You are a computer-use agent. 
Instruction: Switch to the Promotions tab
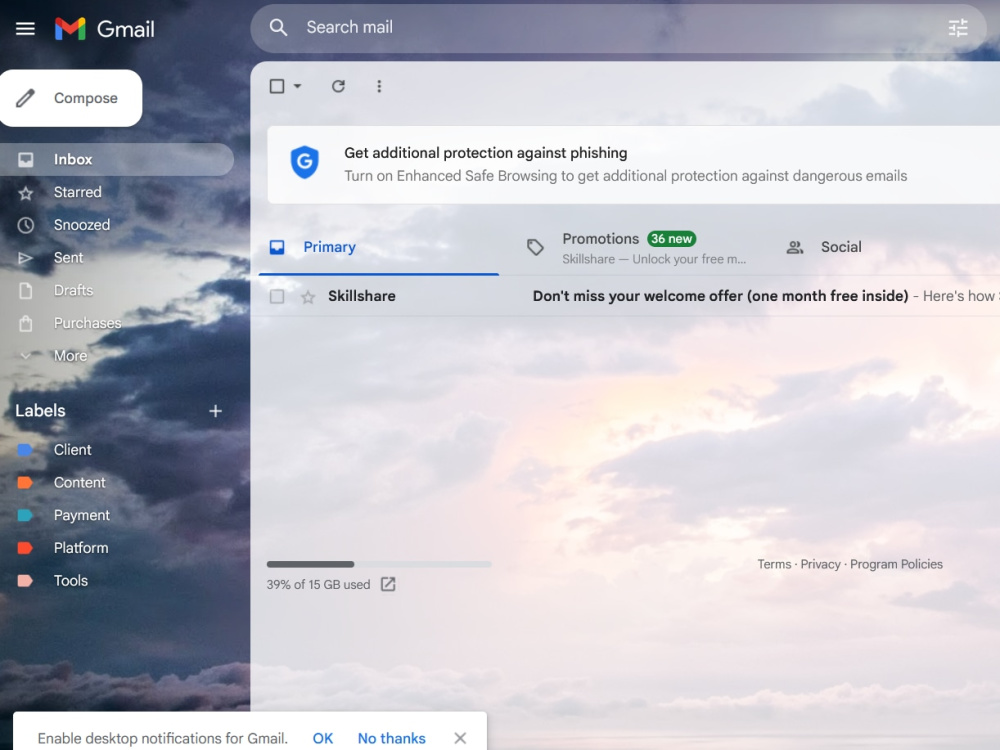click(x=640, y=247)
